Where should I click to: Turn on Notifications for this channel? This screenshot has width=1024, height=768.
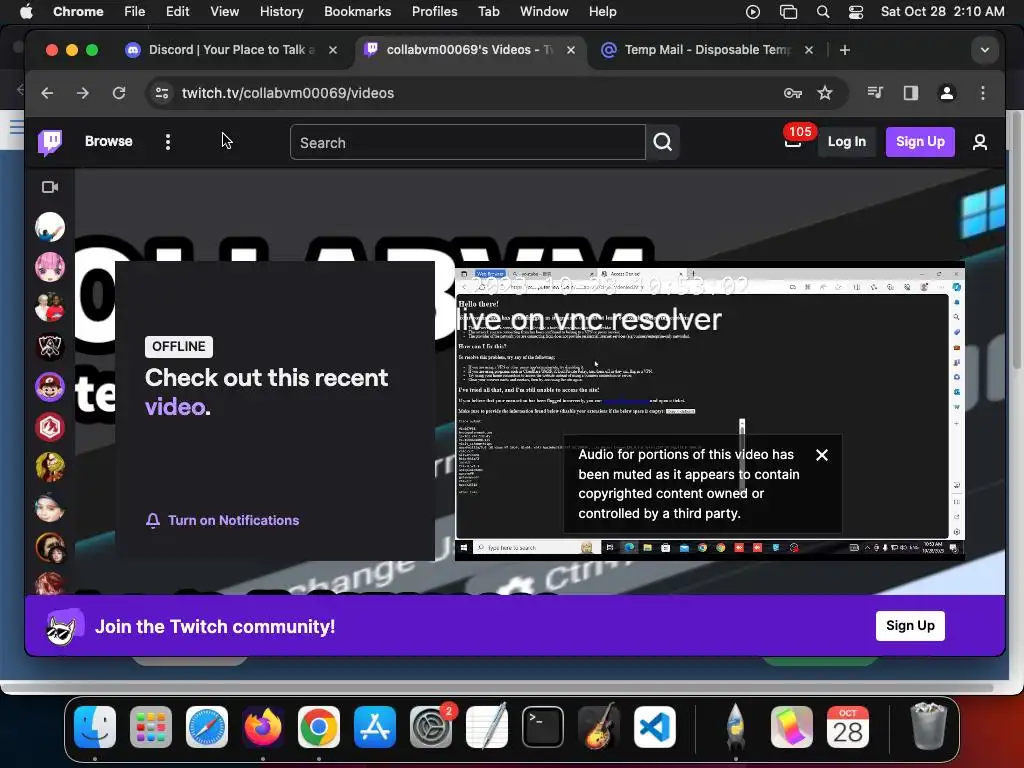tap(223, 520)
